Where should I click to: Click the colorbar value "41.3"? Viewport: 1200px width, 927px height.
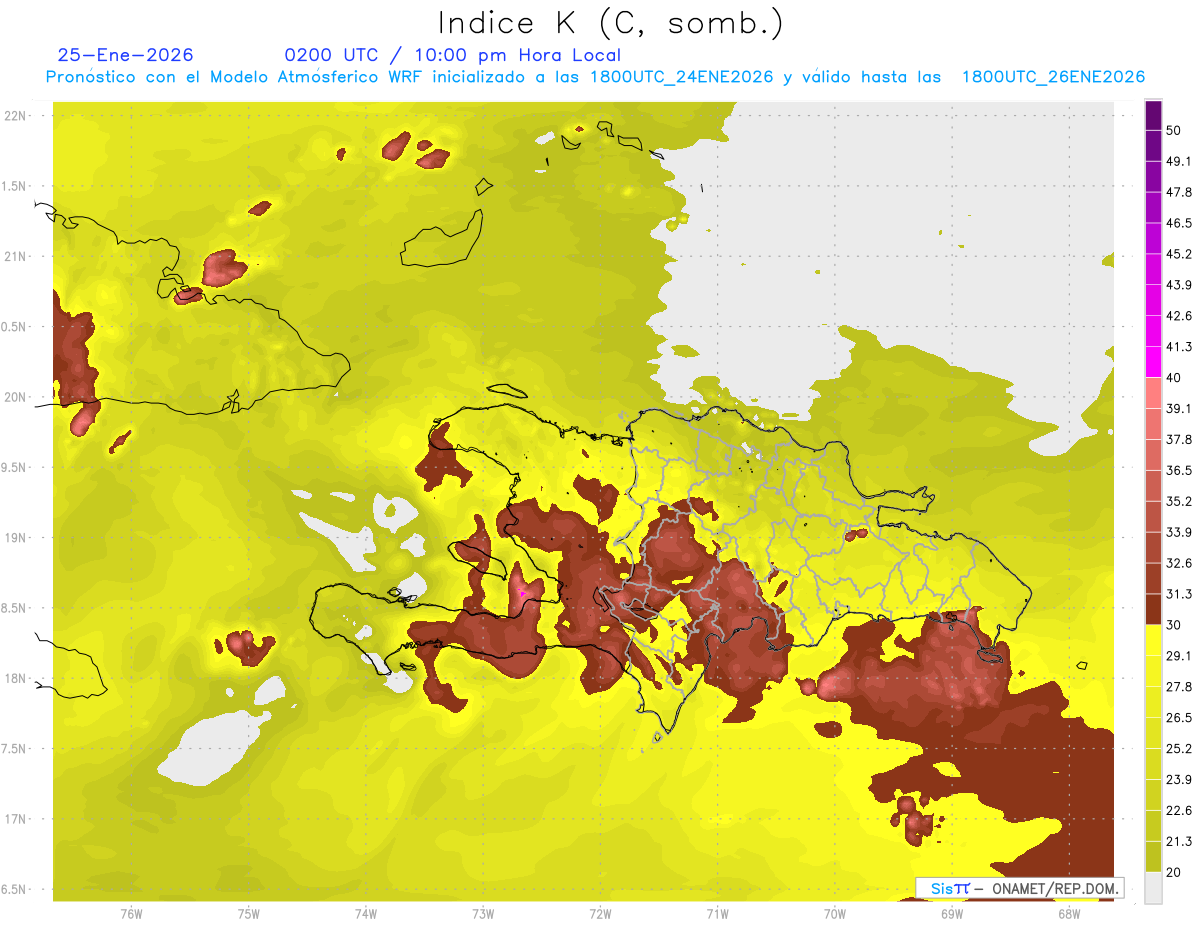tap(1179, 347)
